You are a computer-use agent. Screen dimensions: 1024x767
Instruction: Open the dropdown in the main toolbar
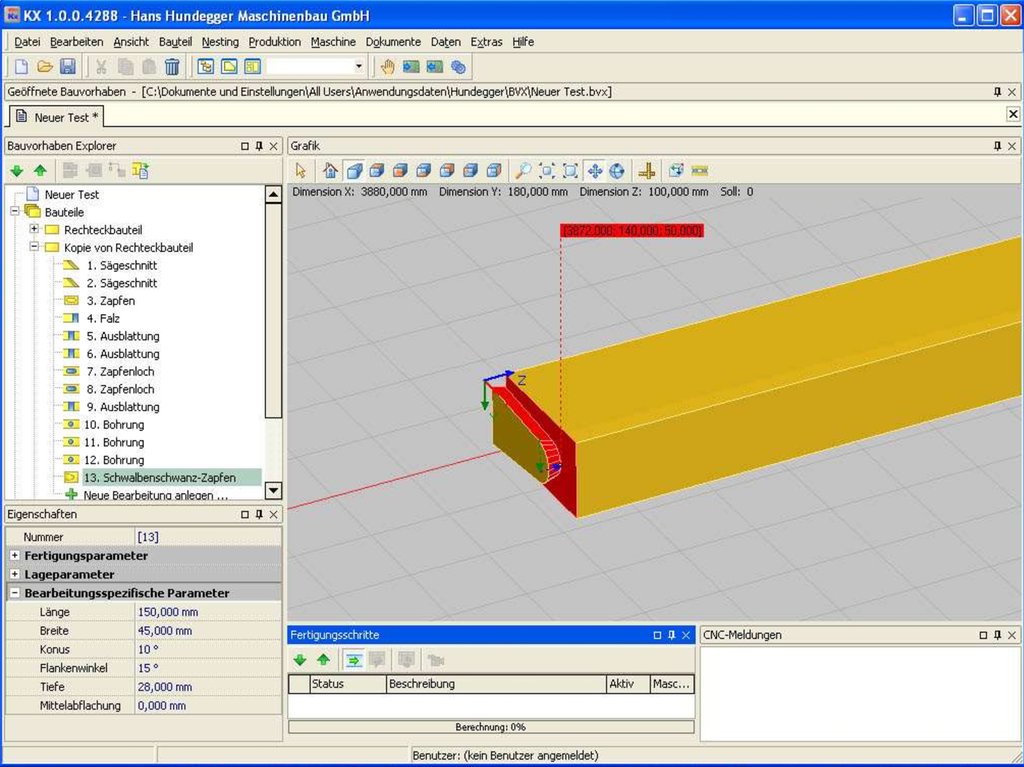pyautogui.click(x=359, y=67)
